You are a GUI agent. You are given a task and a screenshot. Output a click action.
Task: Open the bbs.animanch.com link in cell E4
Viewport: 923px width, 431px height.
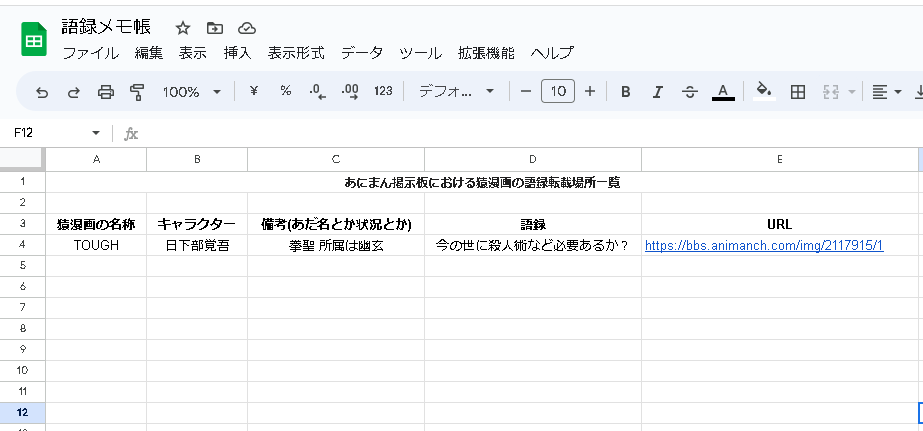point(763,245)
